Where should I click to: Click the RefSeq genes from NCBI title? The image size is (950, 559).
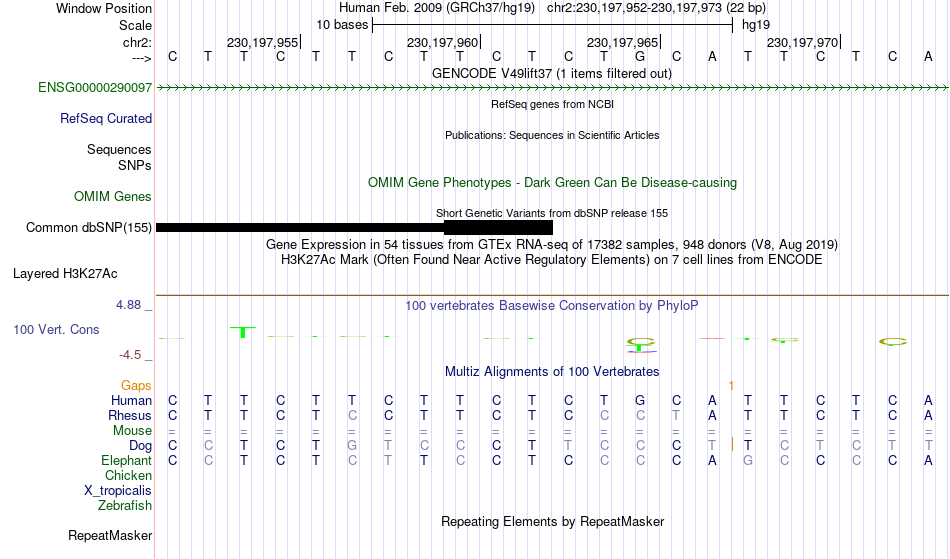[x=553, y=104]
